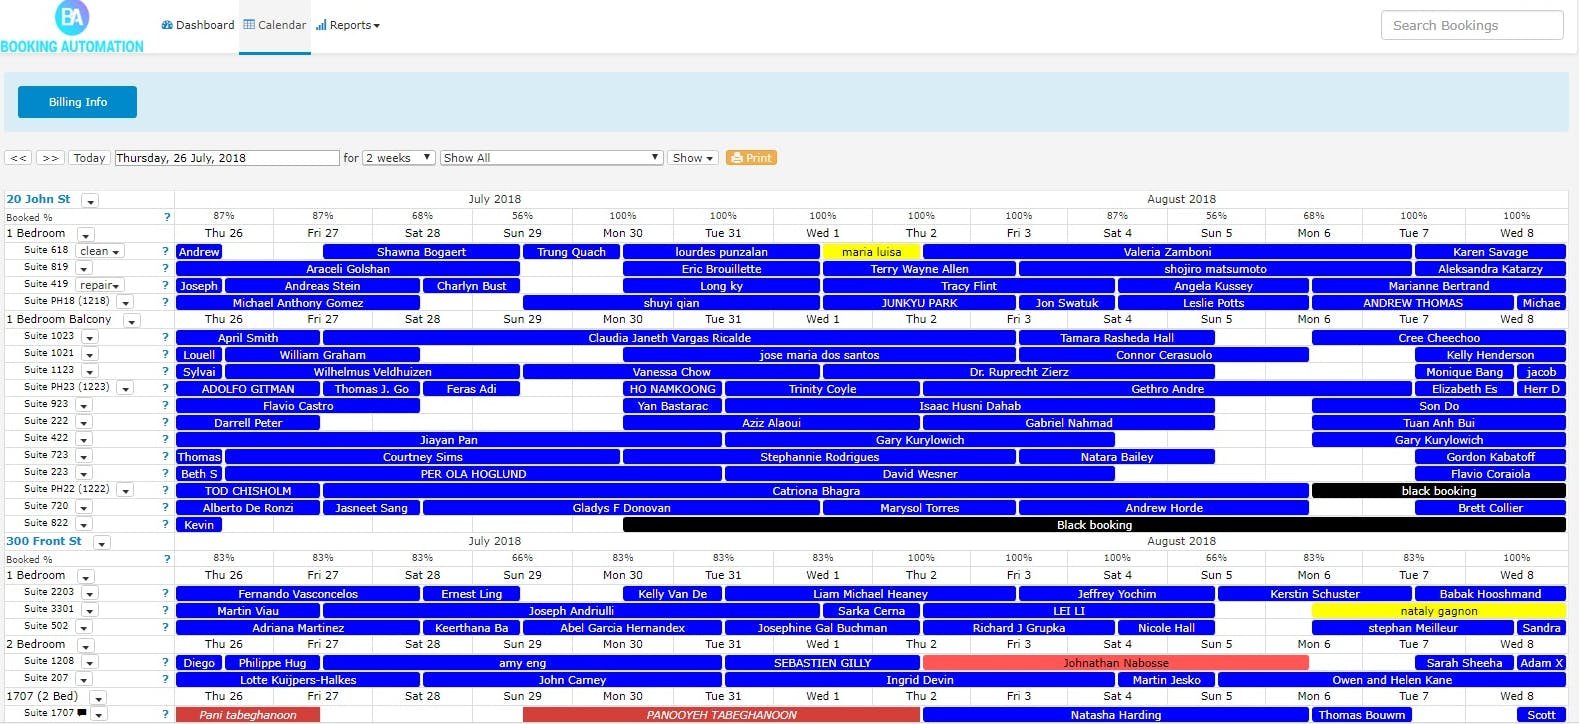Open the Show All filter dropdown

551,158
